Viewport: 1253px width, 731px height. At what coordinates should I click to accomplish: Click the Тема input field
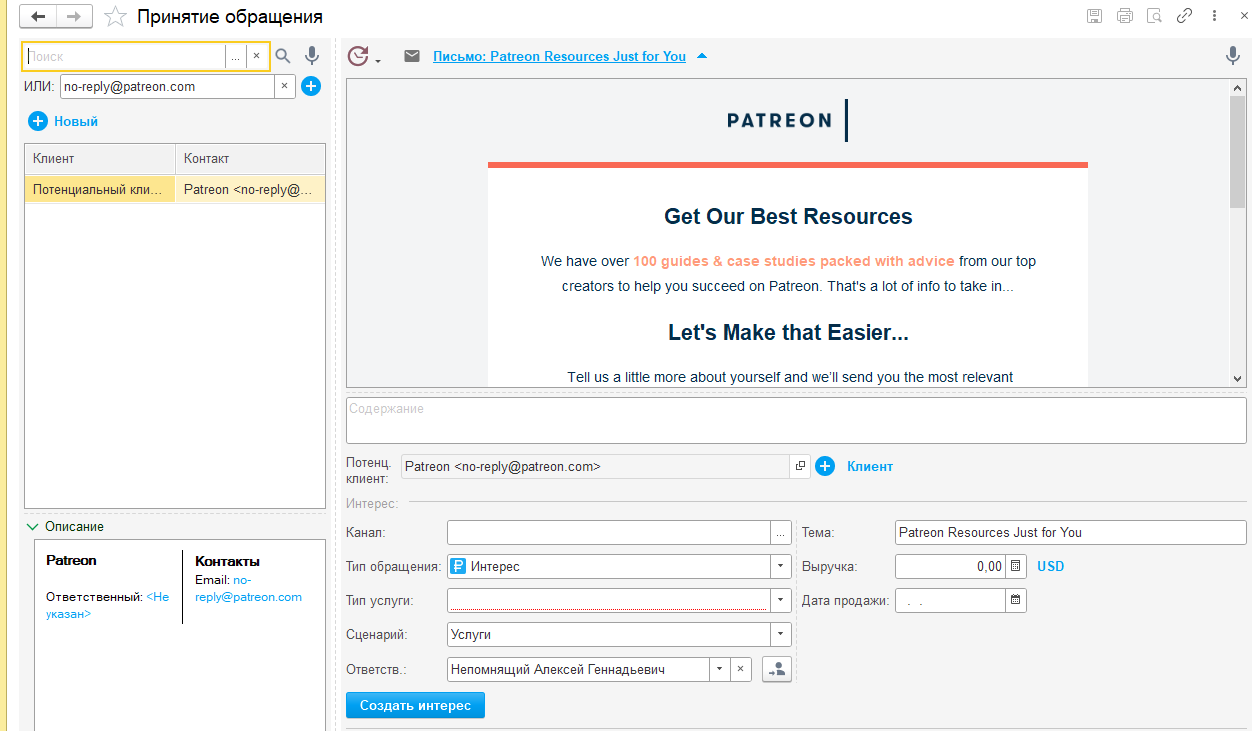click(x=1071, y=533)
